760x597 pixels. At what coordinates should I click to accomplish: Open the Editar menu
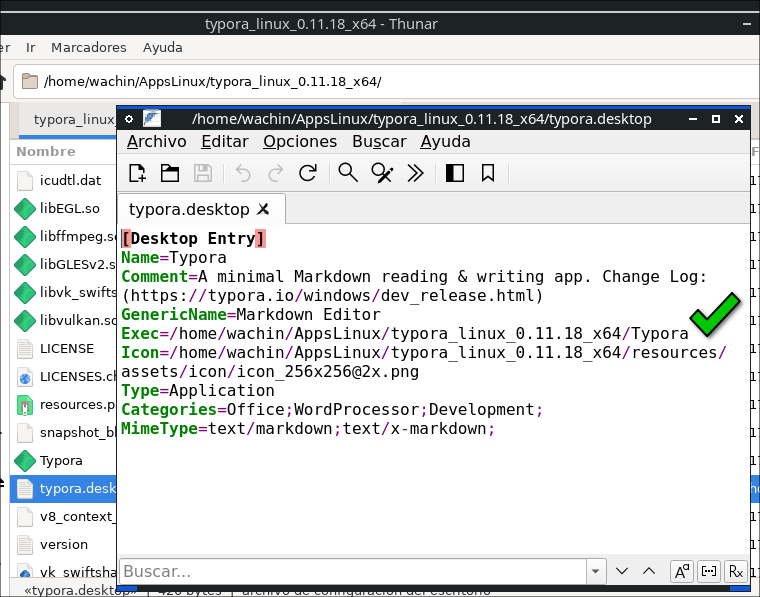click(x=225, y=141)
